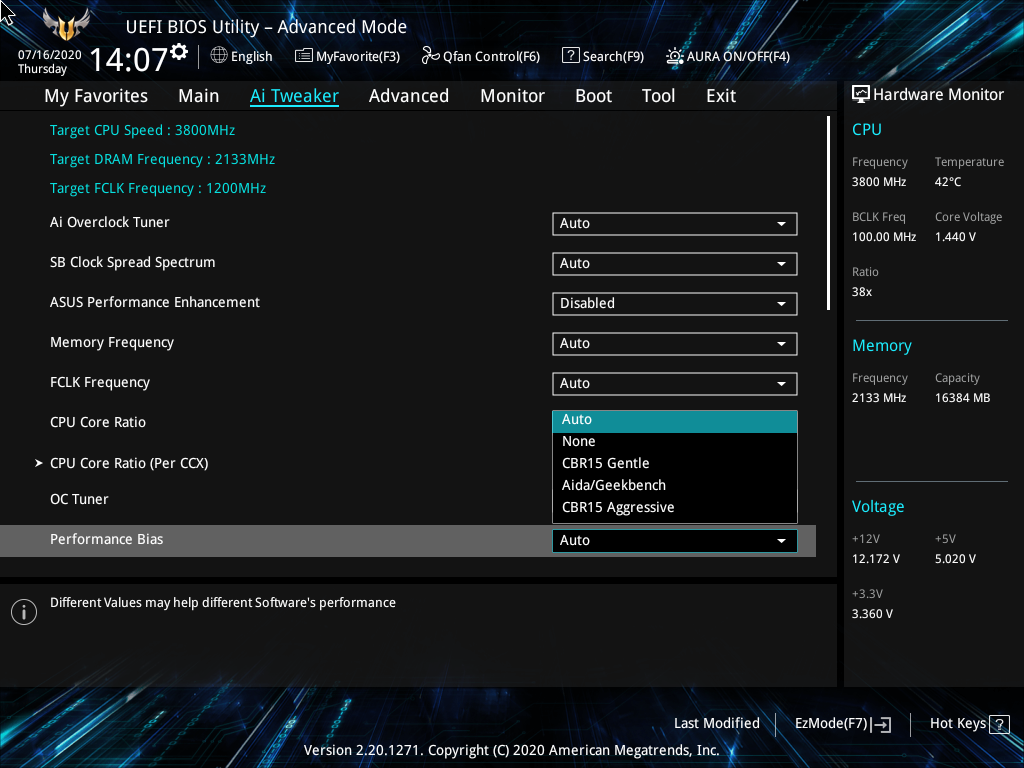Viewport: 1024px width, 768px height.
Task: Click memory capacity value 16384 MB
Action: click(962, 398)
